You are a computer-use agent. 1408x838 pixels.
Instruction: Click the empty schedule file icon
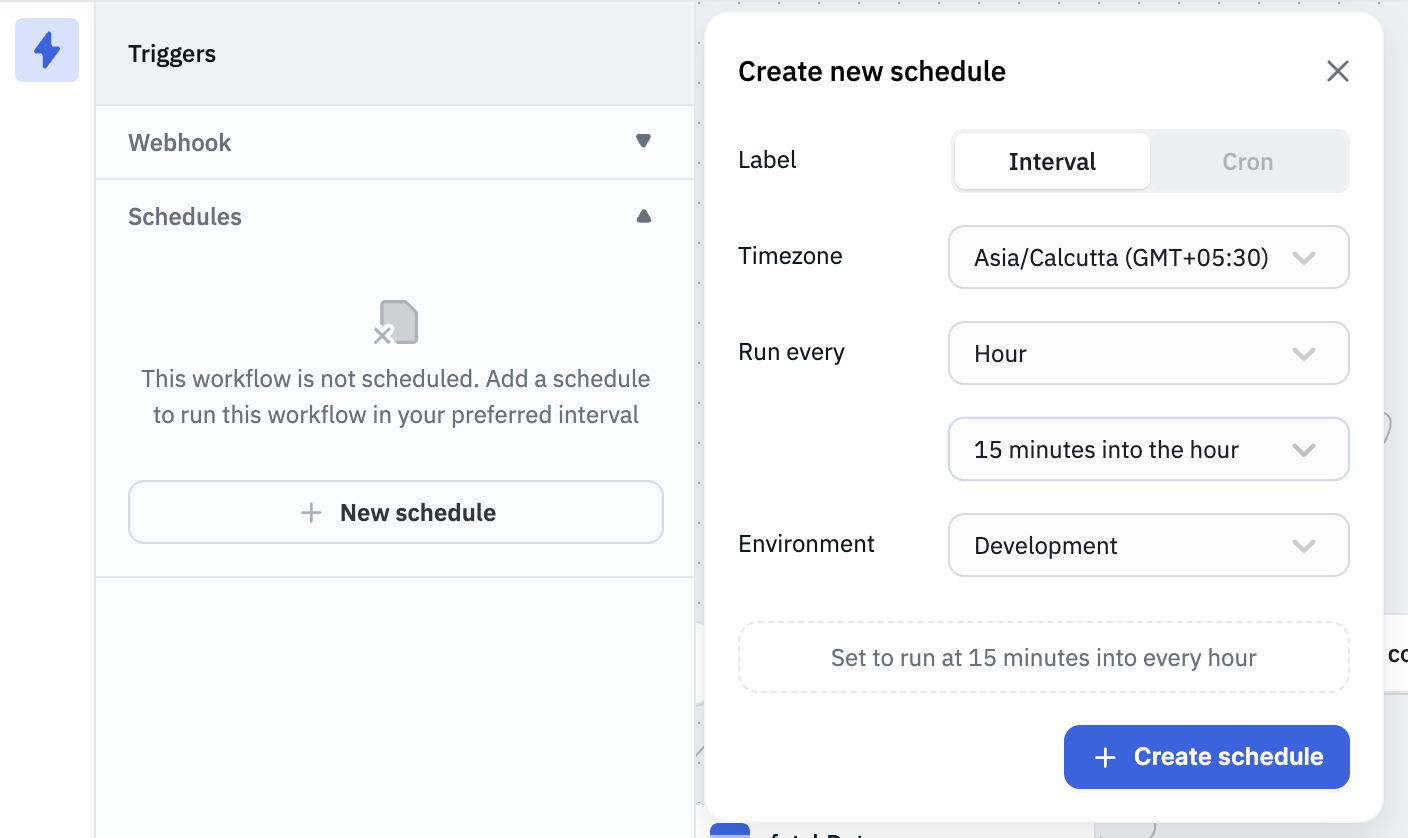pyautogui.click(x=396, y=322)
